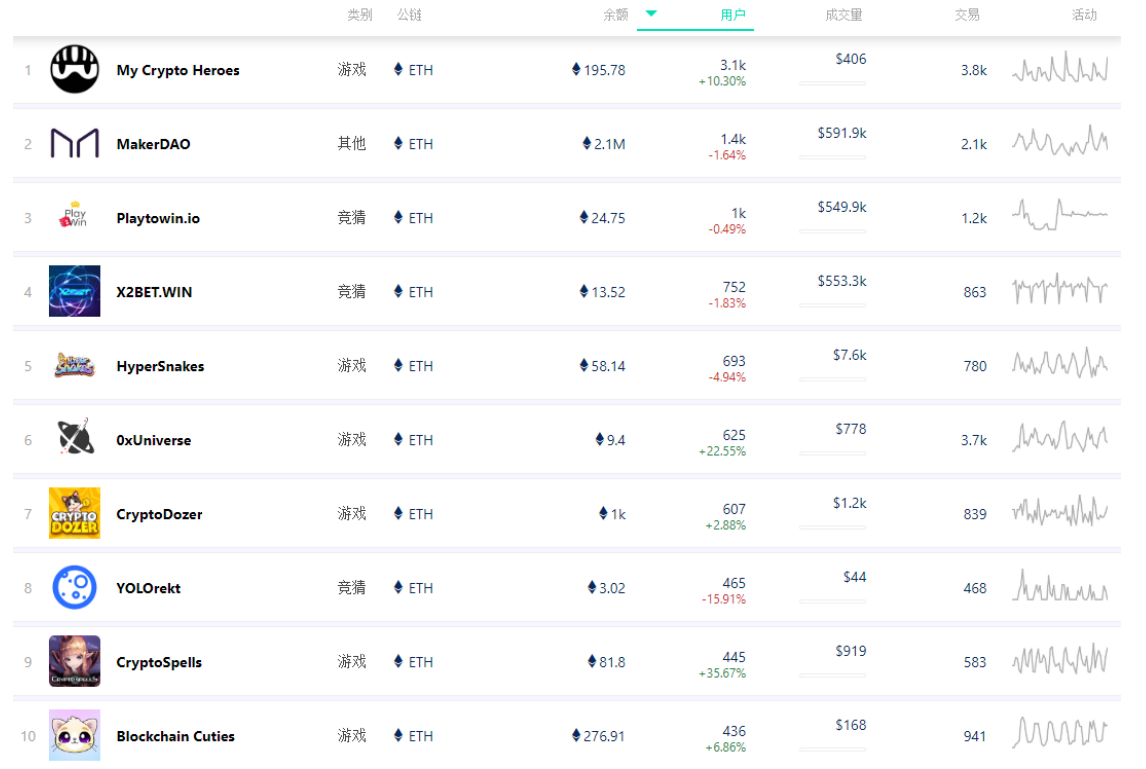The width and height of the screenshot is (1146, 769).
Task: Click the activity sparkline for Playtowin.io
Action: tap(1060, 215)
